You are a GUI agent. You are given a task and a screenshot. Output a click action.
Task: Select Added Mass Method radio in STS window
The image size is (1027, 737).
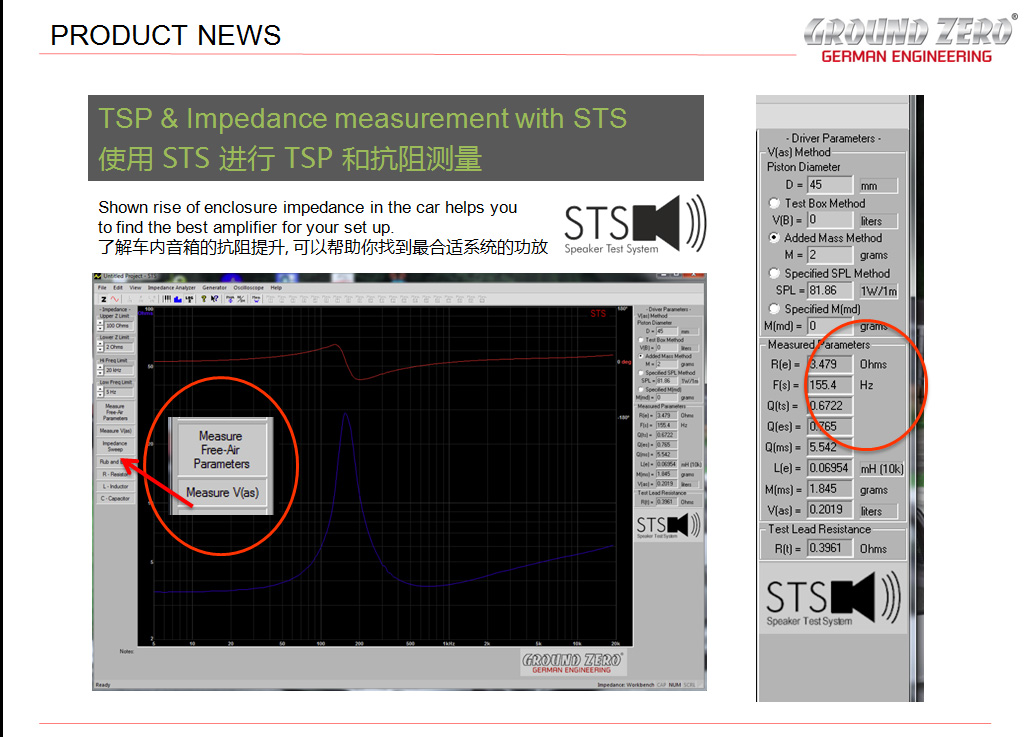[x=641, y=356]
